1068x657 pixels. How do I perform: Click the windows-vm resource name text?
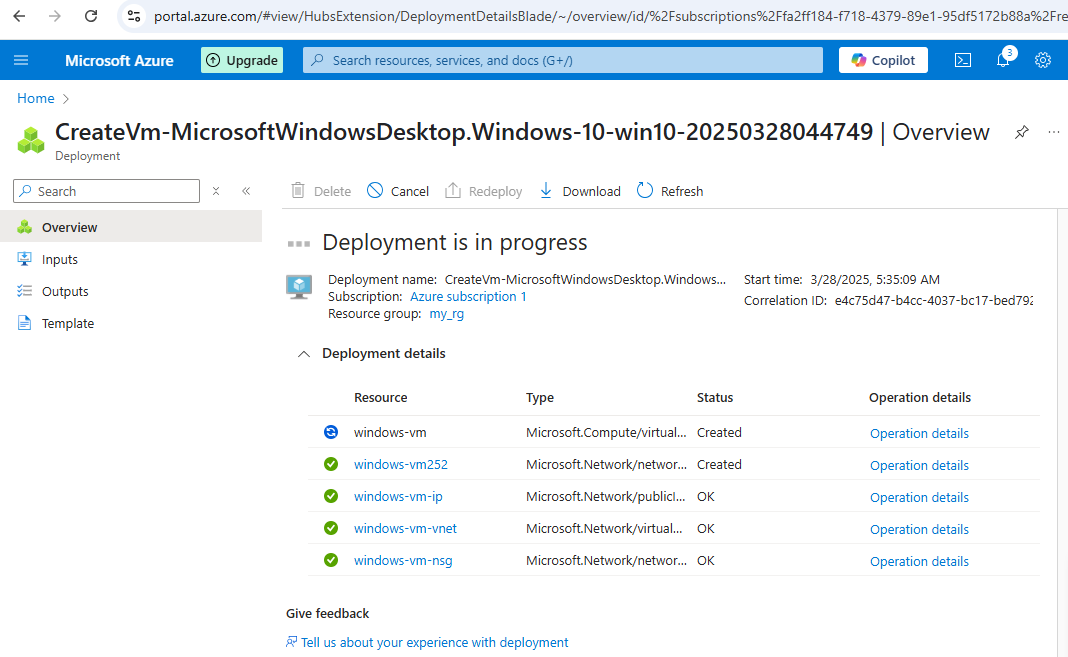pos(390,432)
